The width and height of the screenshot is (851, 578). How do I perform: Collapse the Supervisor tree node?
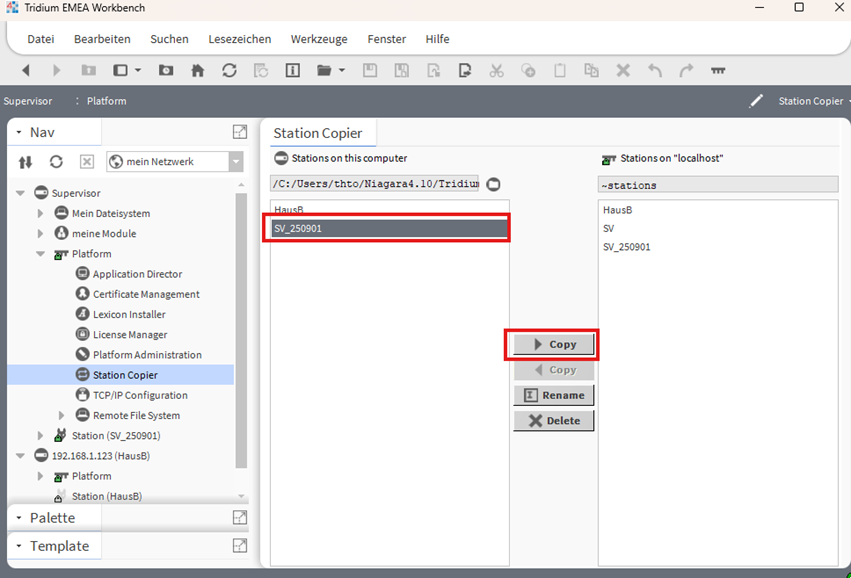click(x=21, y=193)
